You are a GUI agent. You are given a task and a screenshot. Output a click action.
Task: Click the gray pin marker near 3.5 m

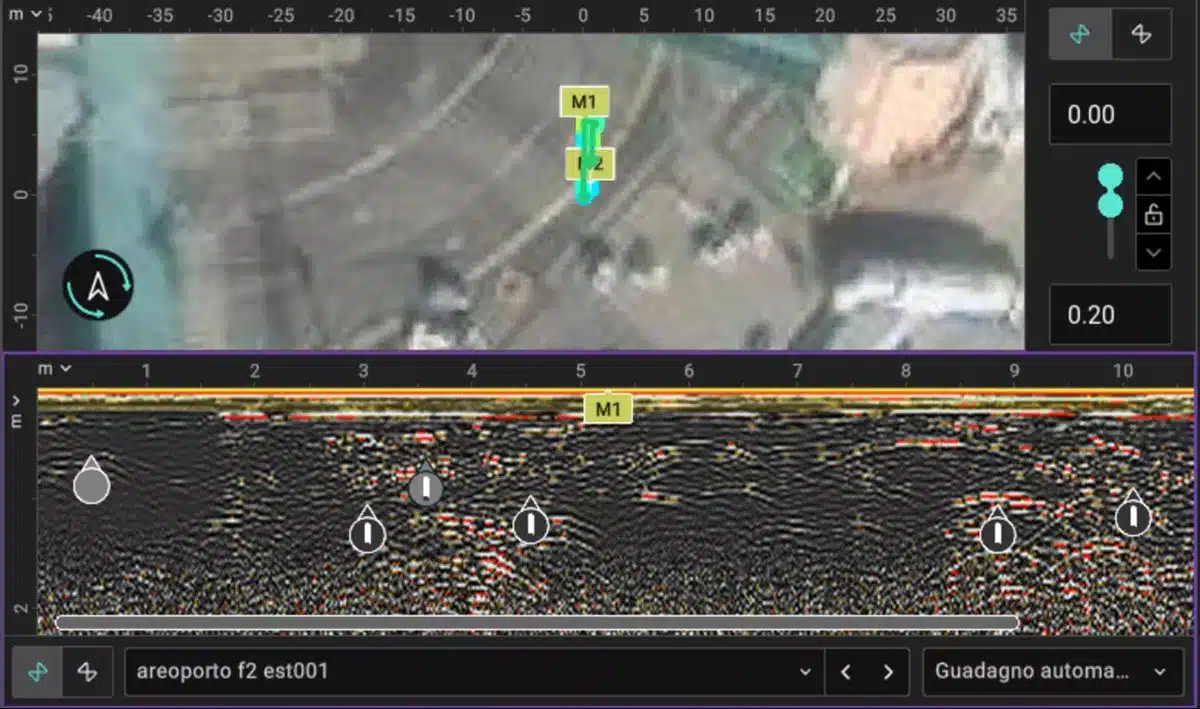point(426,488)
